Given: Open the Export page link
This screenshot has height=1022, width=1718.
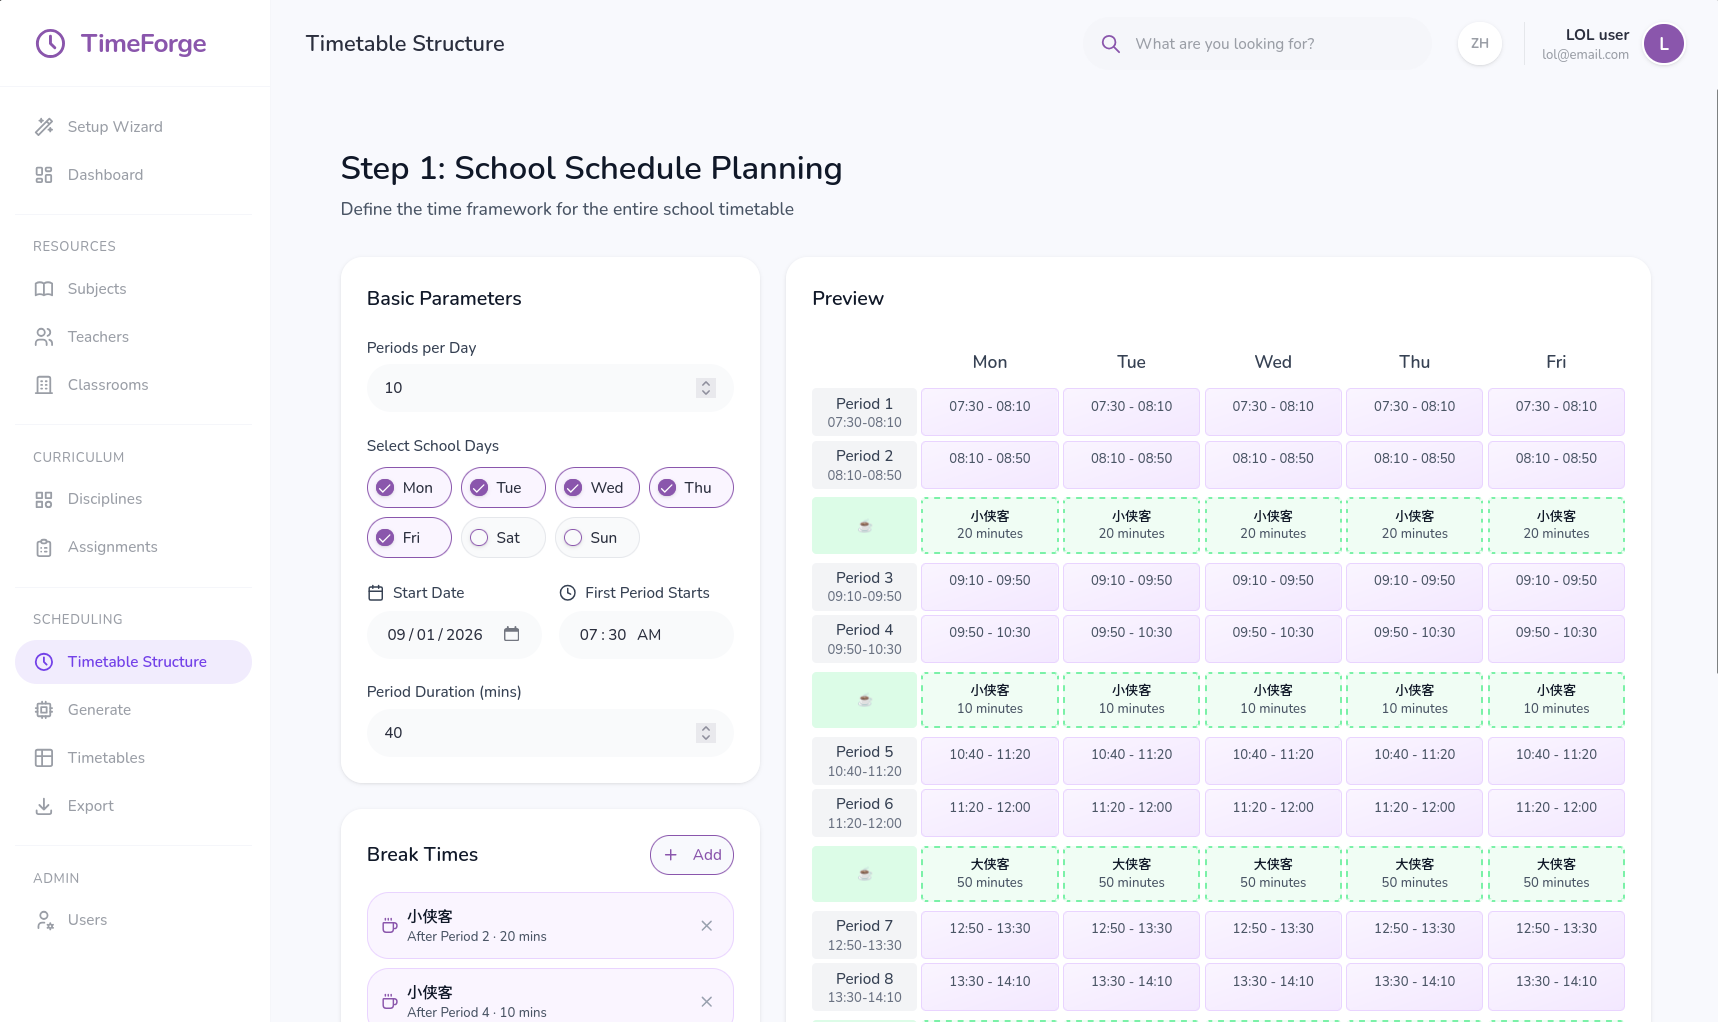Looking at the screenshot, I should click(x=90, y=806).
